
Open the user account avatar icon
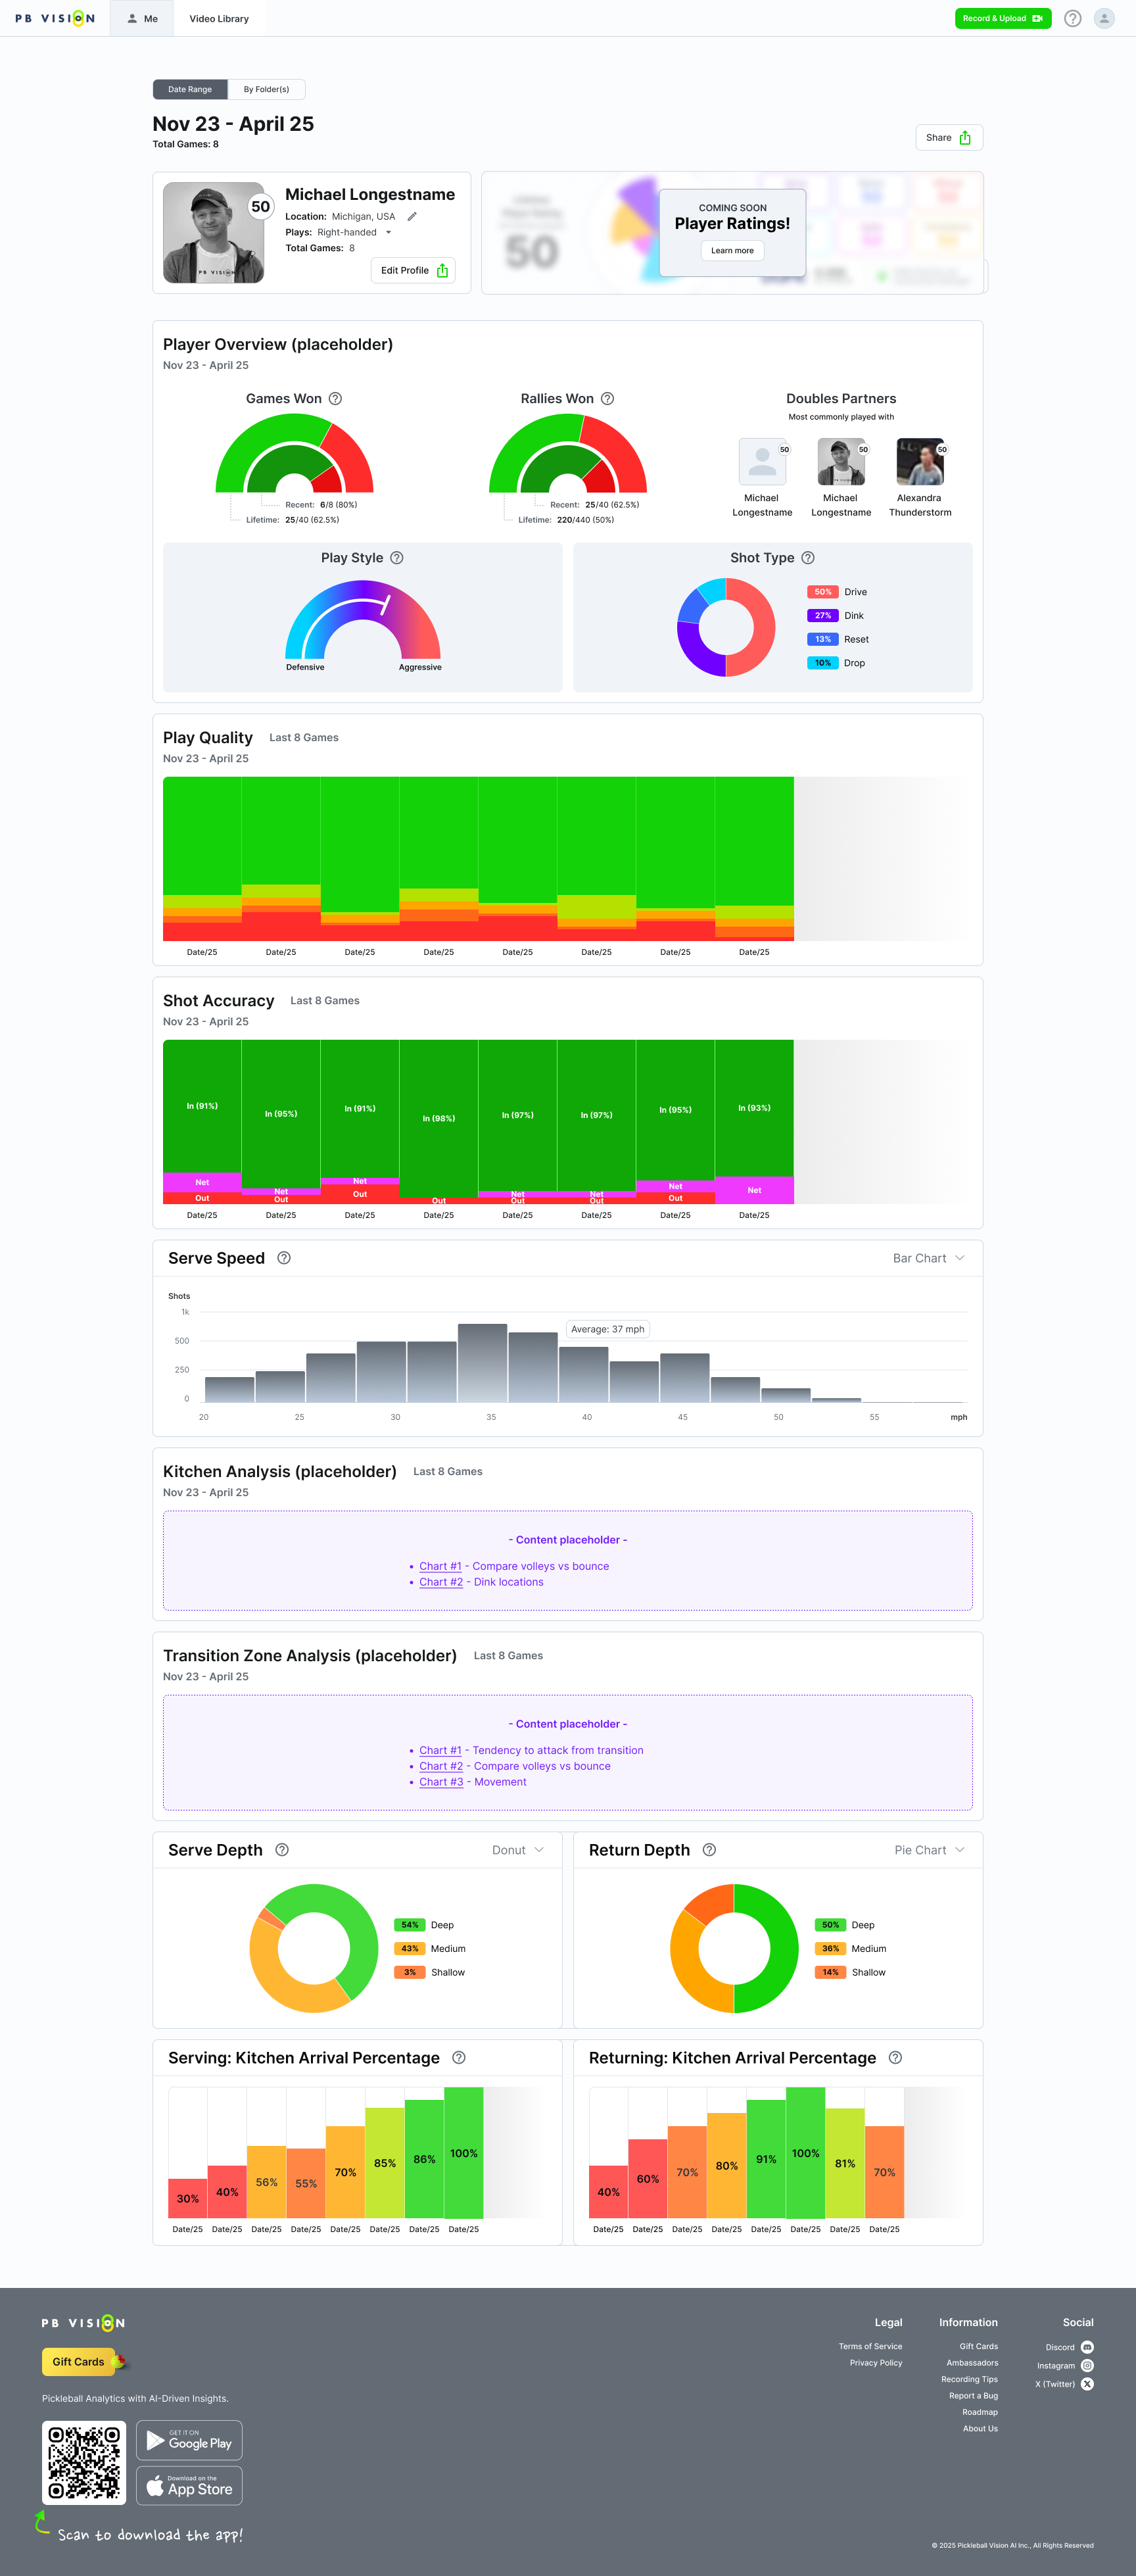[1104, 18]
